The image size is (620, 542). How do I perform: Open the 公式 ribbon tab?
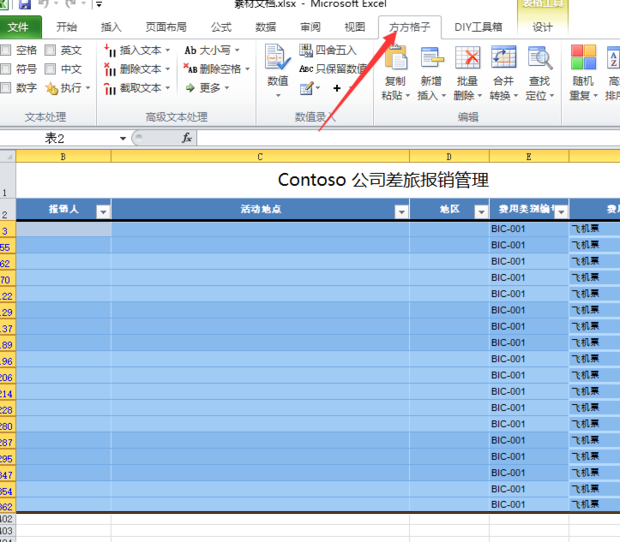click(x=221, y=27)
